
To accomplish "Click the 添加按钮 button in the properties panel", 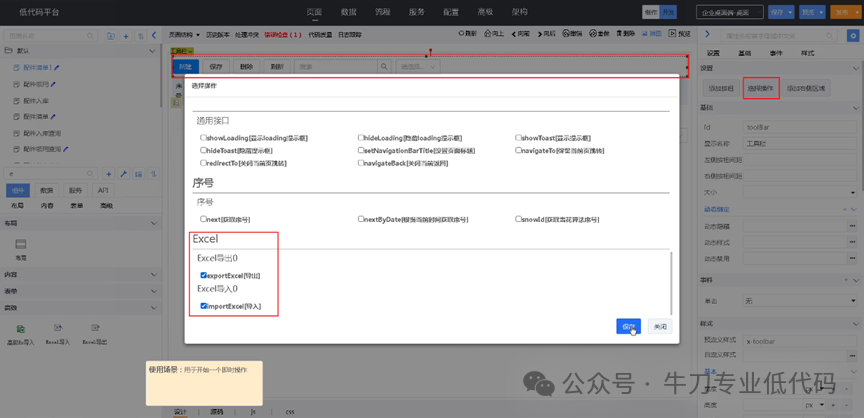I will 721,88.
